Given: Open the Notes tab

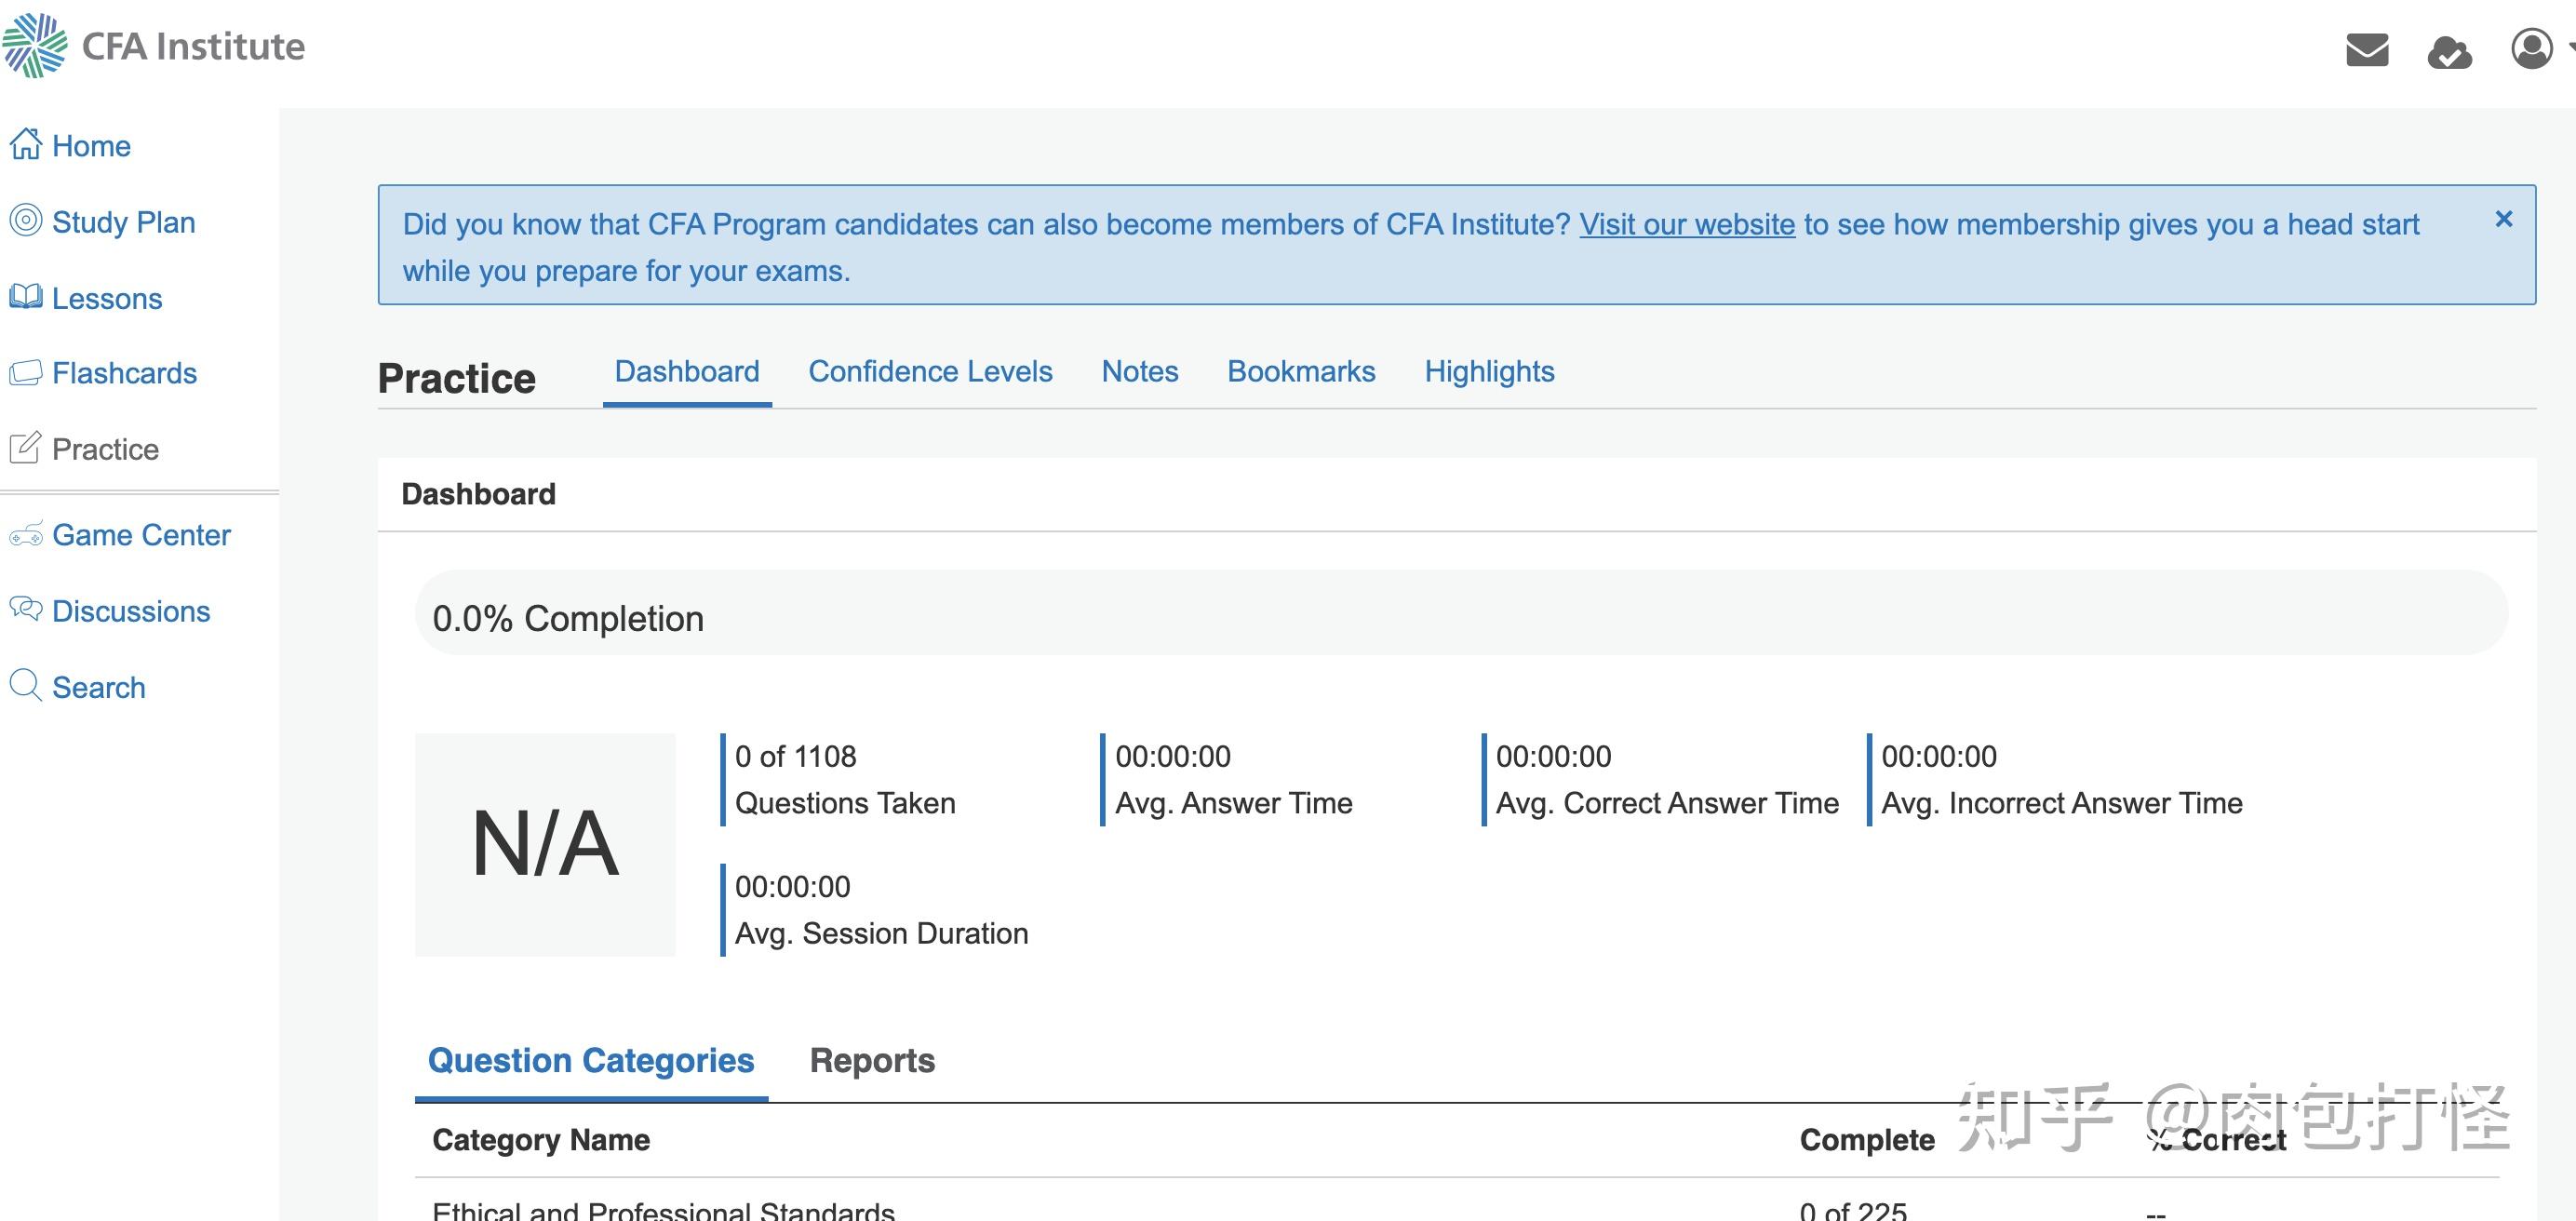Looking at the screenshot, I should pyautogui.click(x=1139, y=372).
